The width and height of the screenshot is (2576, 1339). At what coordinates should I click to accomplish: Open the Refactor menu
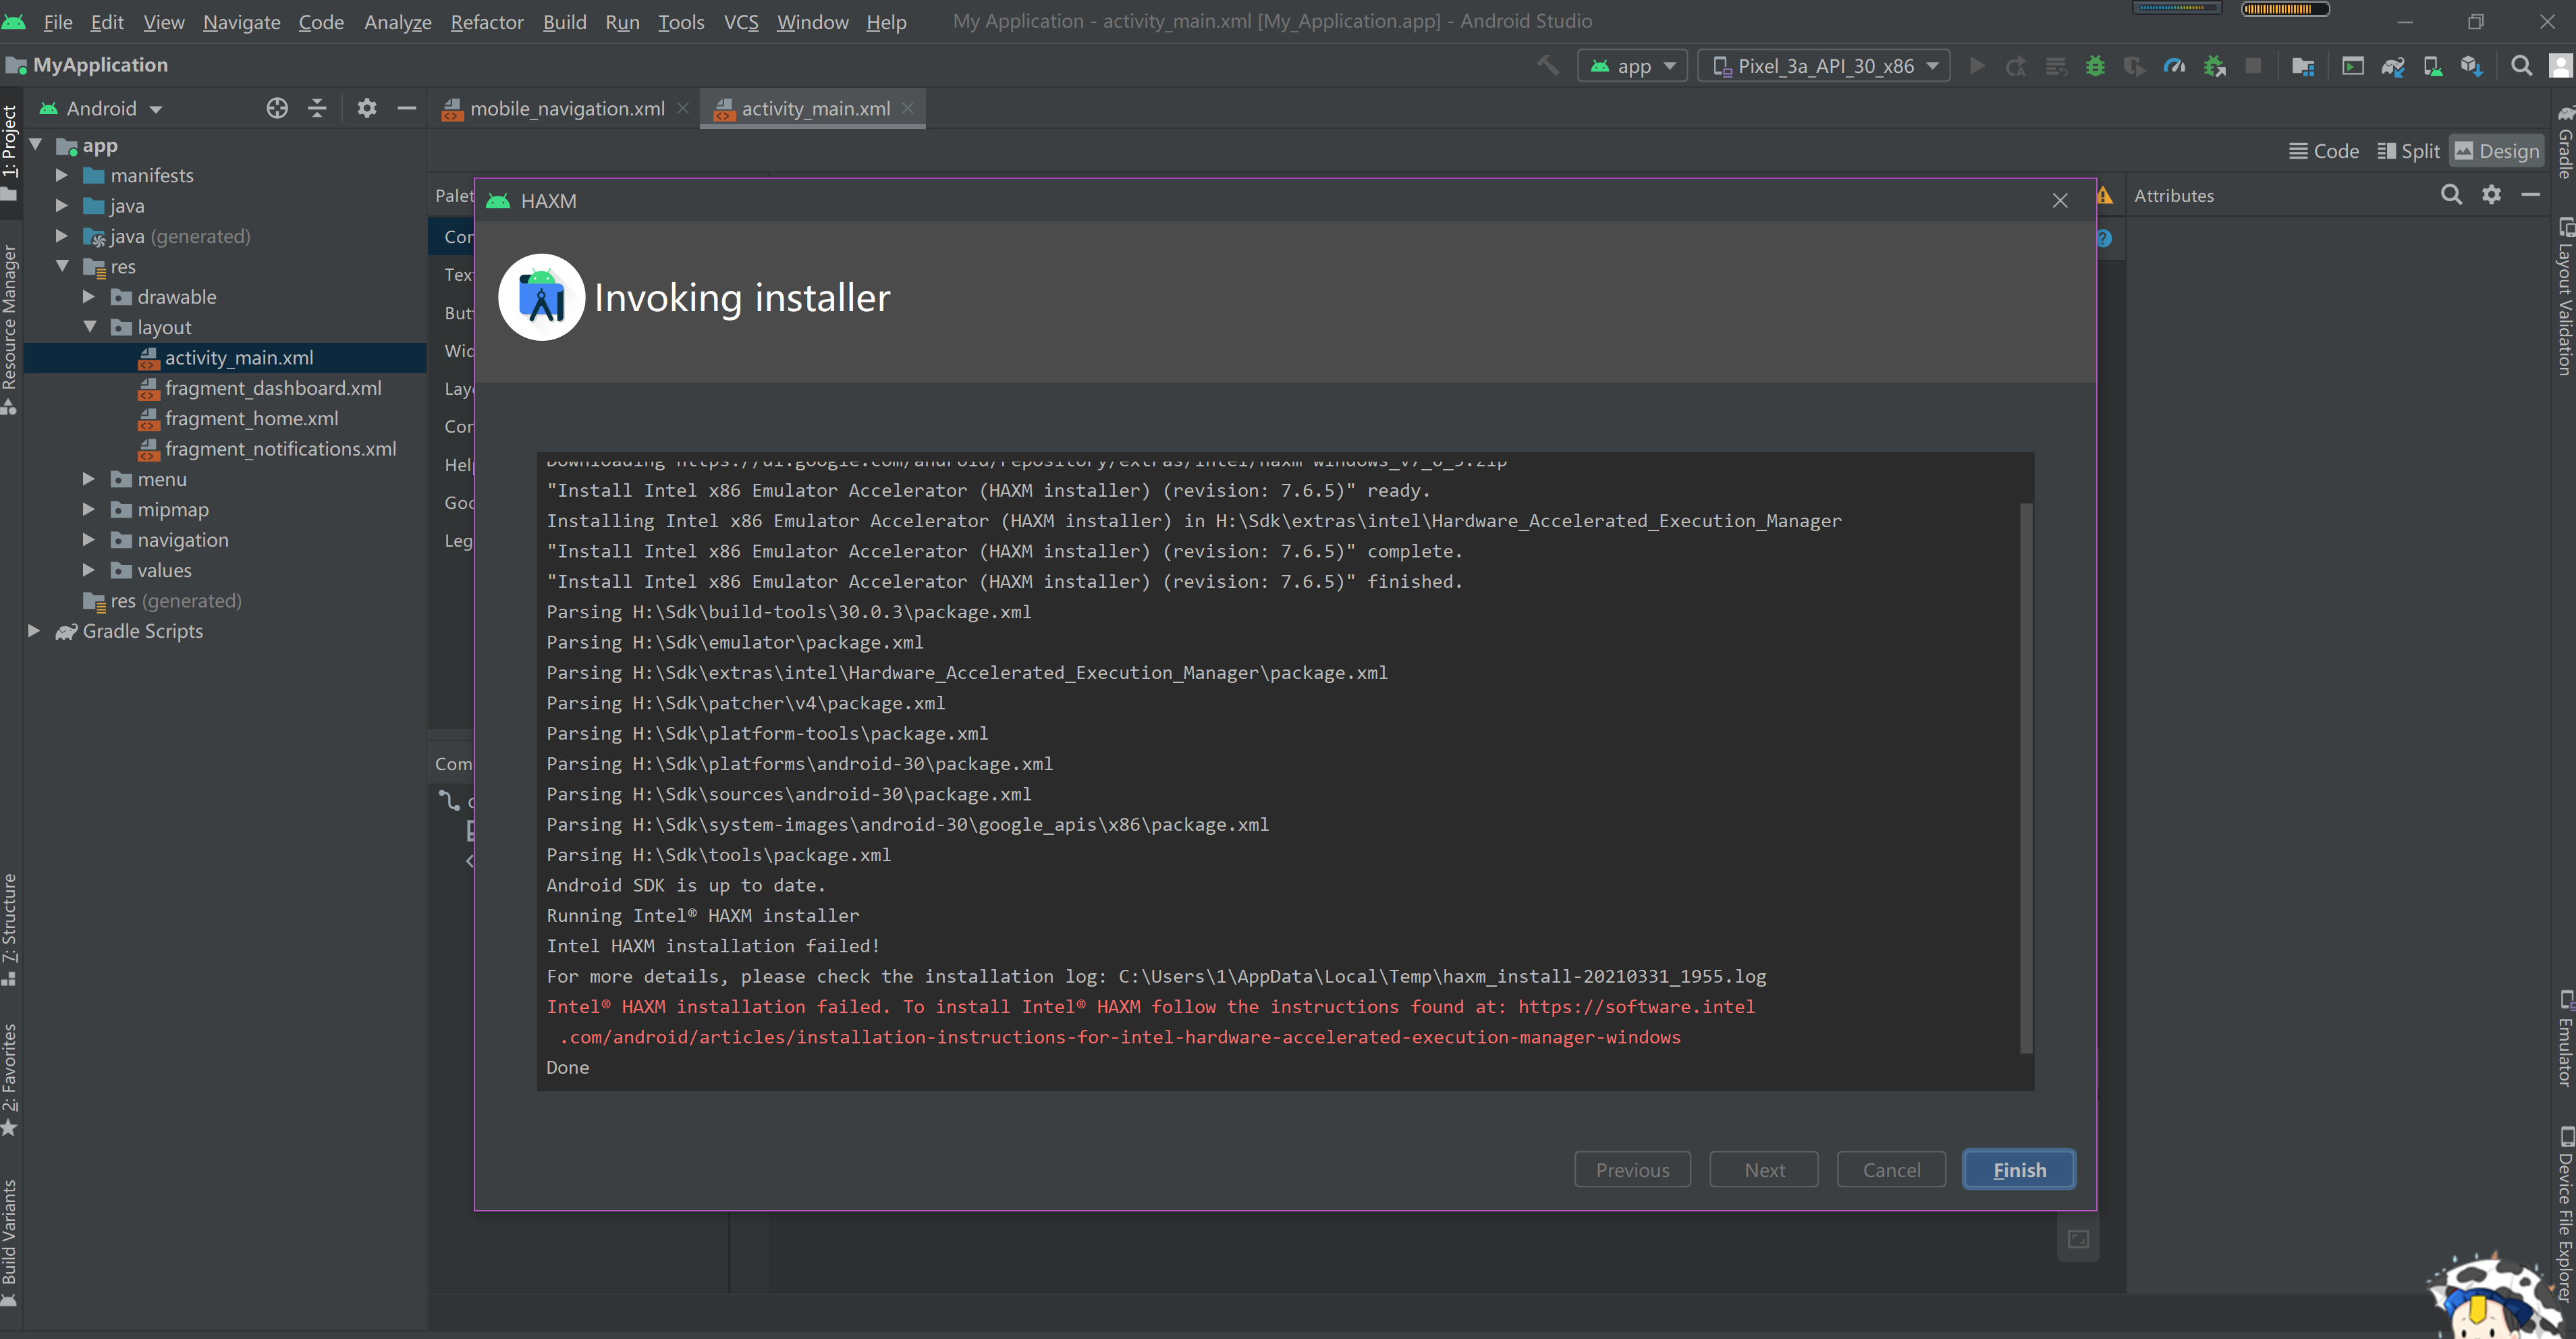pyautogui.click(x=486, y=21)
